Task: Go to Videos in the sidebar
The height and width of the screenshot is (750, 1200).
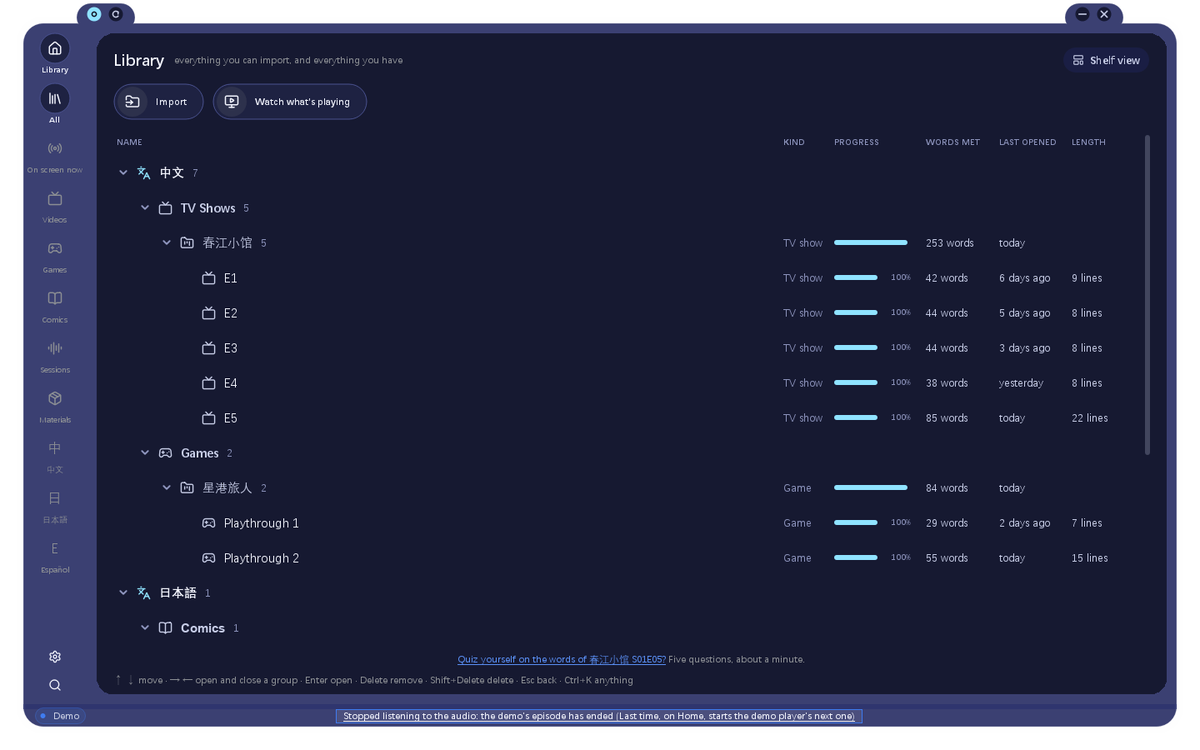Action: [x=55, y=206]
